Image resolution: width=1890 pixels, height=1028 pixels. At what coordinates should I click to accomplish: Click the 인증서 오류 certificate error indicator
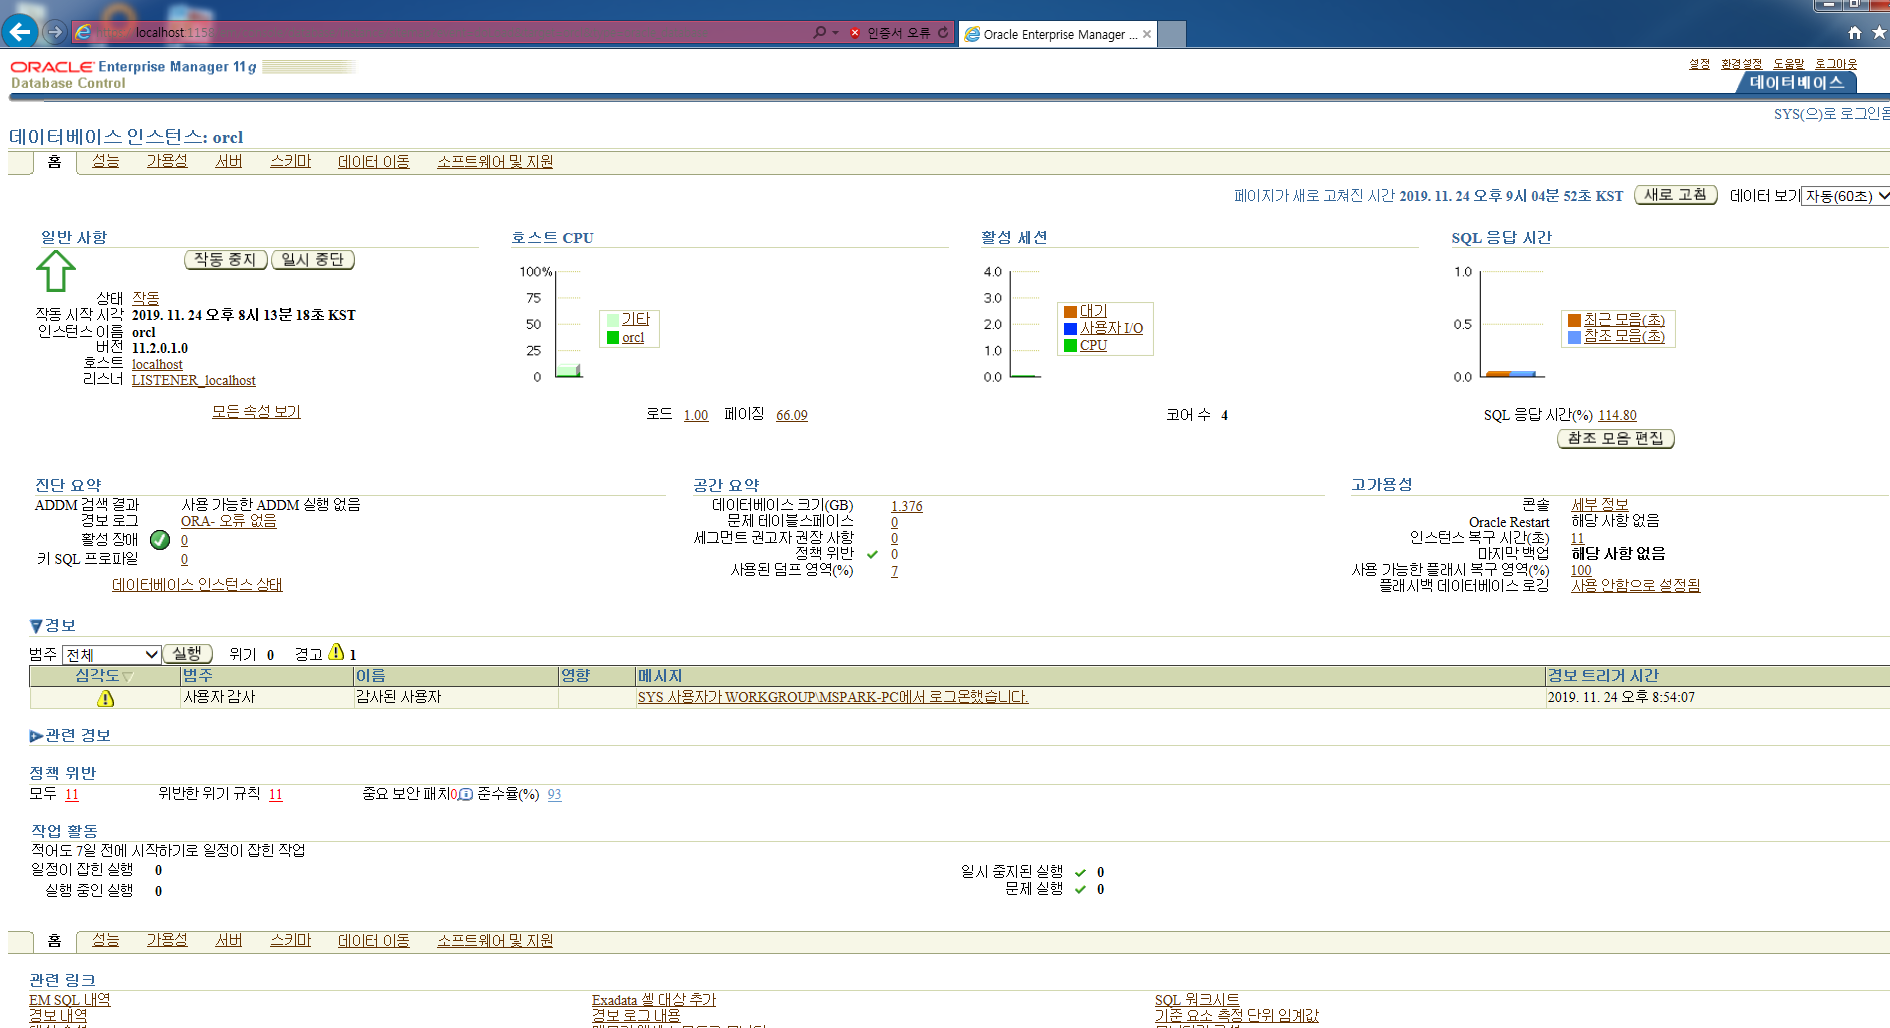(890, 32)
